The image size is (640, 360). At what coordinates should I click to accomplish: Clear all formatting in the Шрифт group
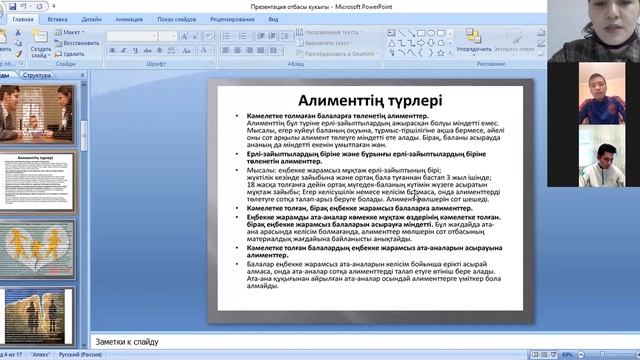click(209, 36)
